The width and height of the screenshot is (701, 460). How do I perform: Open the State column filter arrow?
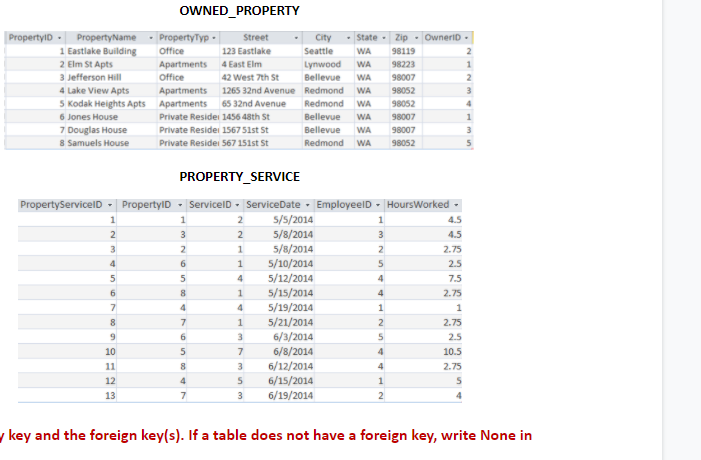[384, 38]
